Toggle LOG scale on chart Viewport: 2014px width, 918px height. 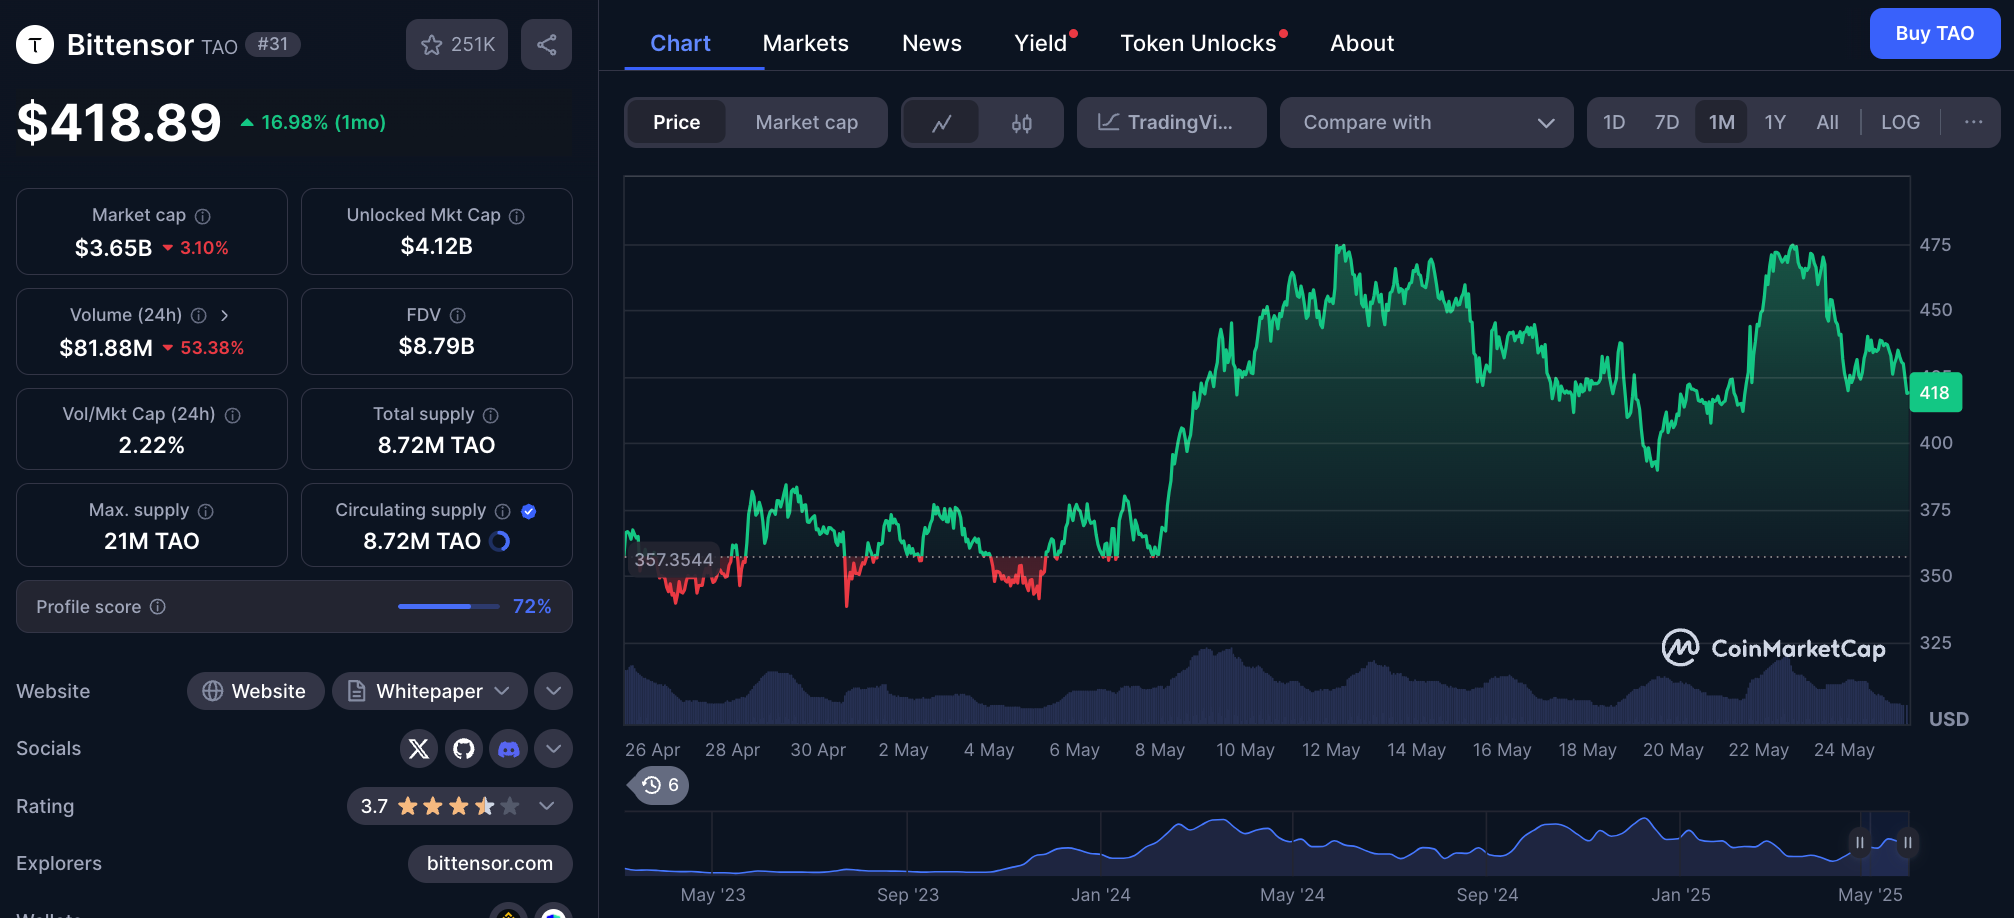(x=1900, y=122)
